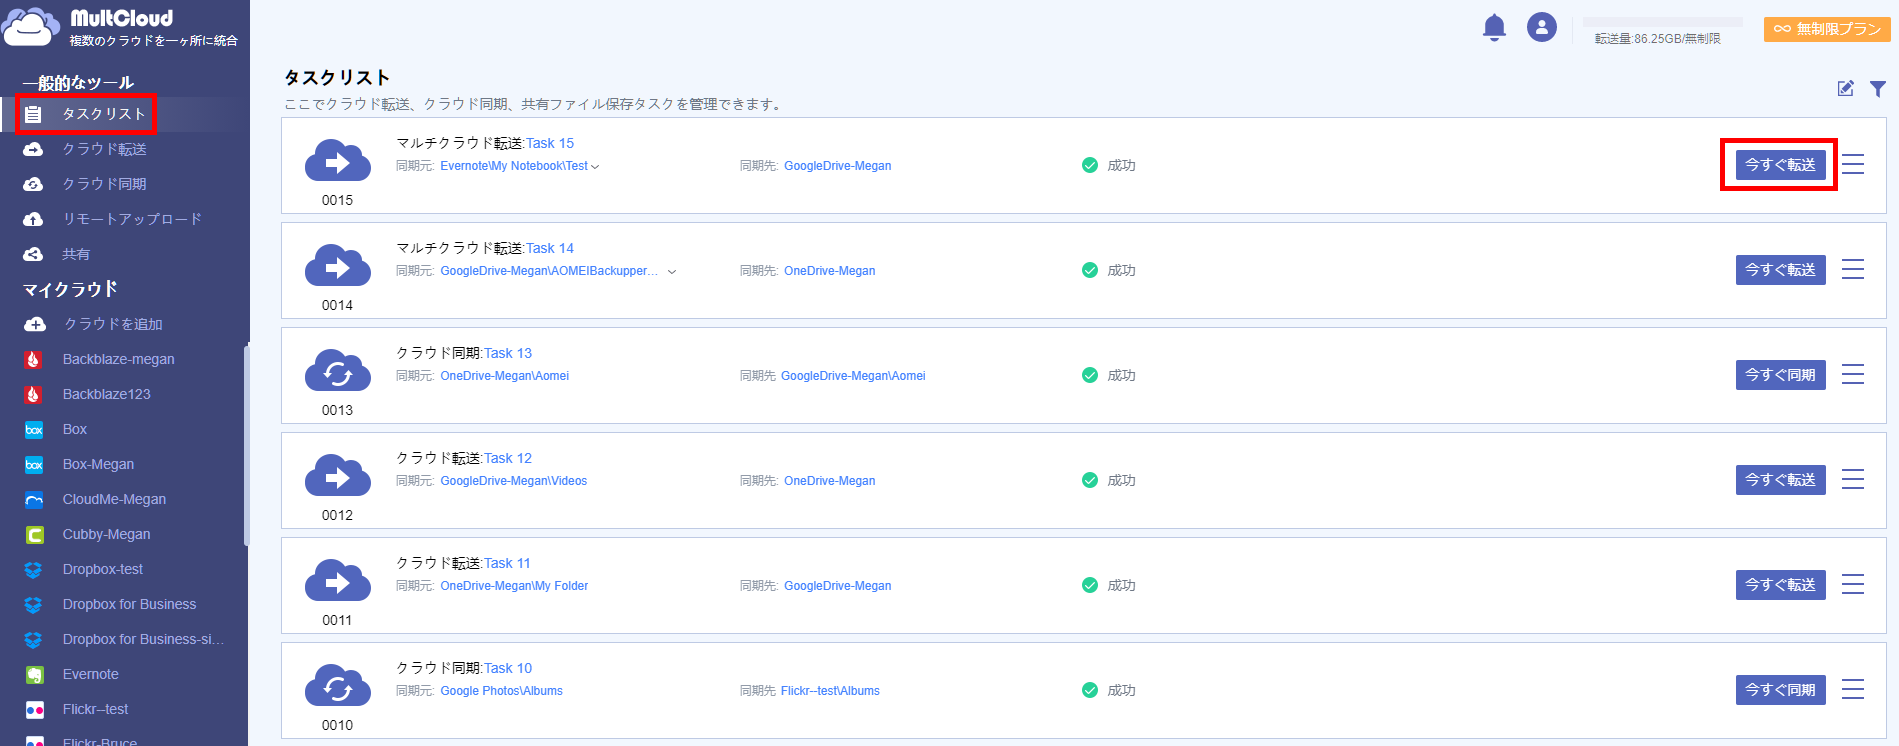
Task: Click the Cubby-Megan icon
Action: pos(34,535)
